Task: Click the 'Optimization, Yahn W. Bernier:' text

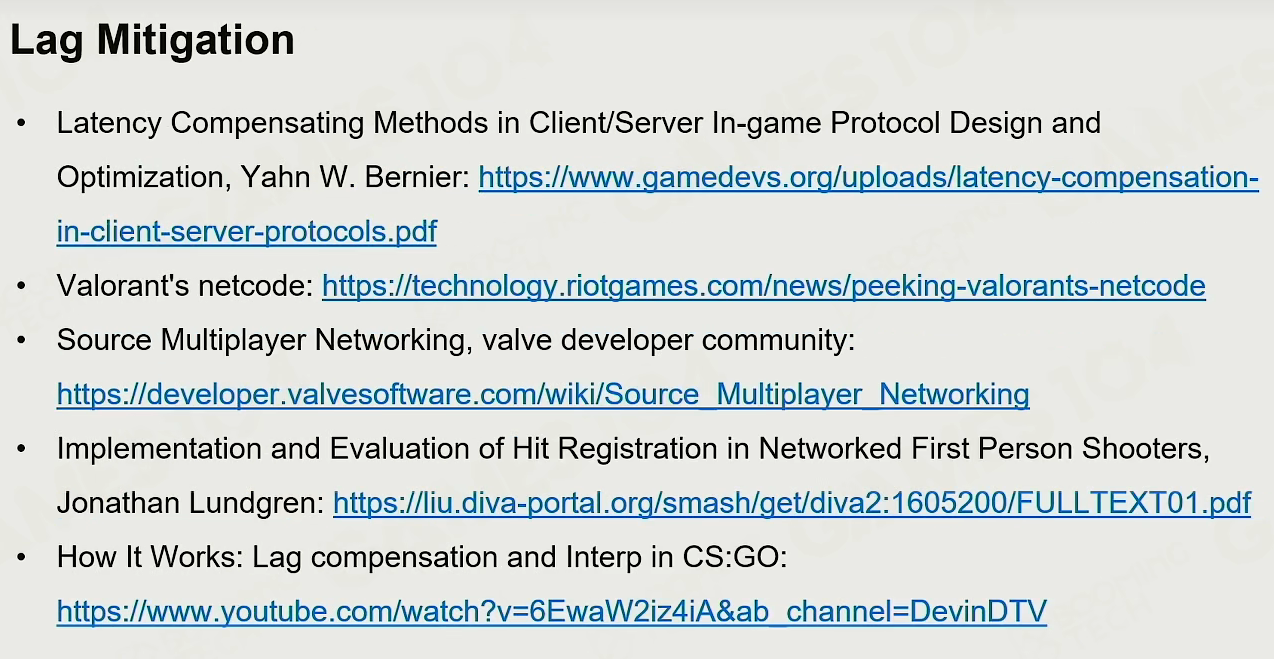Action: click(263, 178)
